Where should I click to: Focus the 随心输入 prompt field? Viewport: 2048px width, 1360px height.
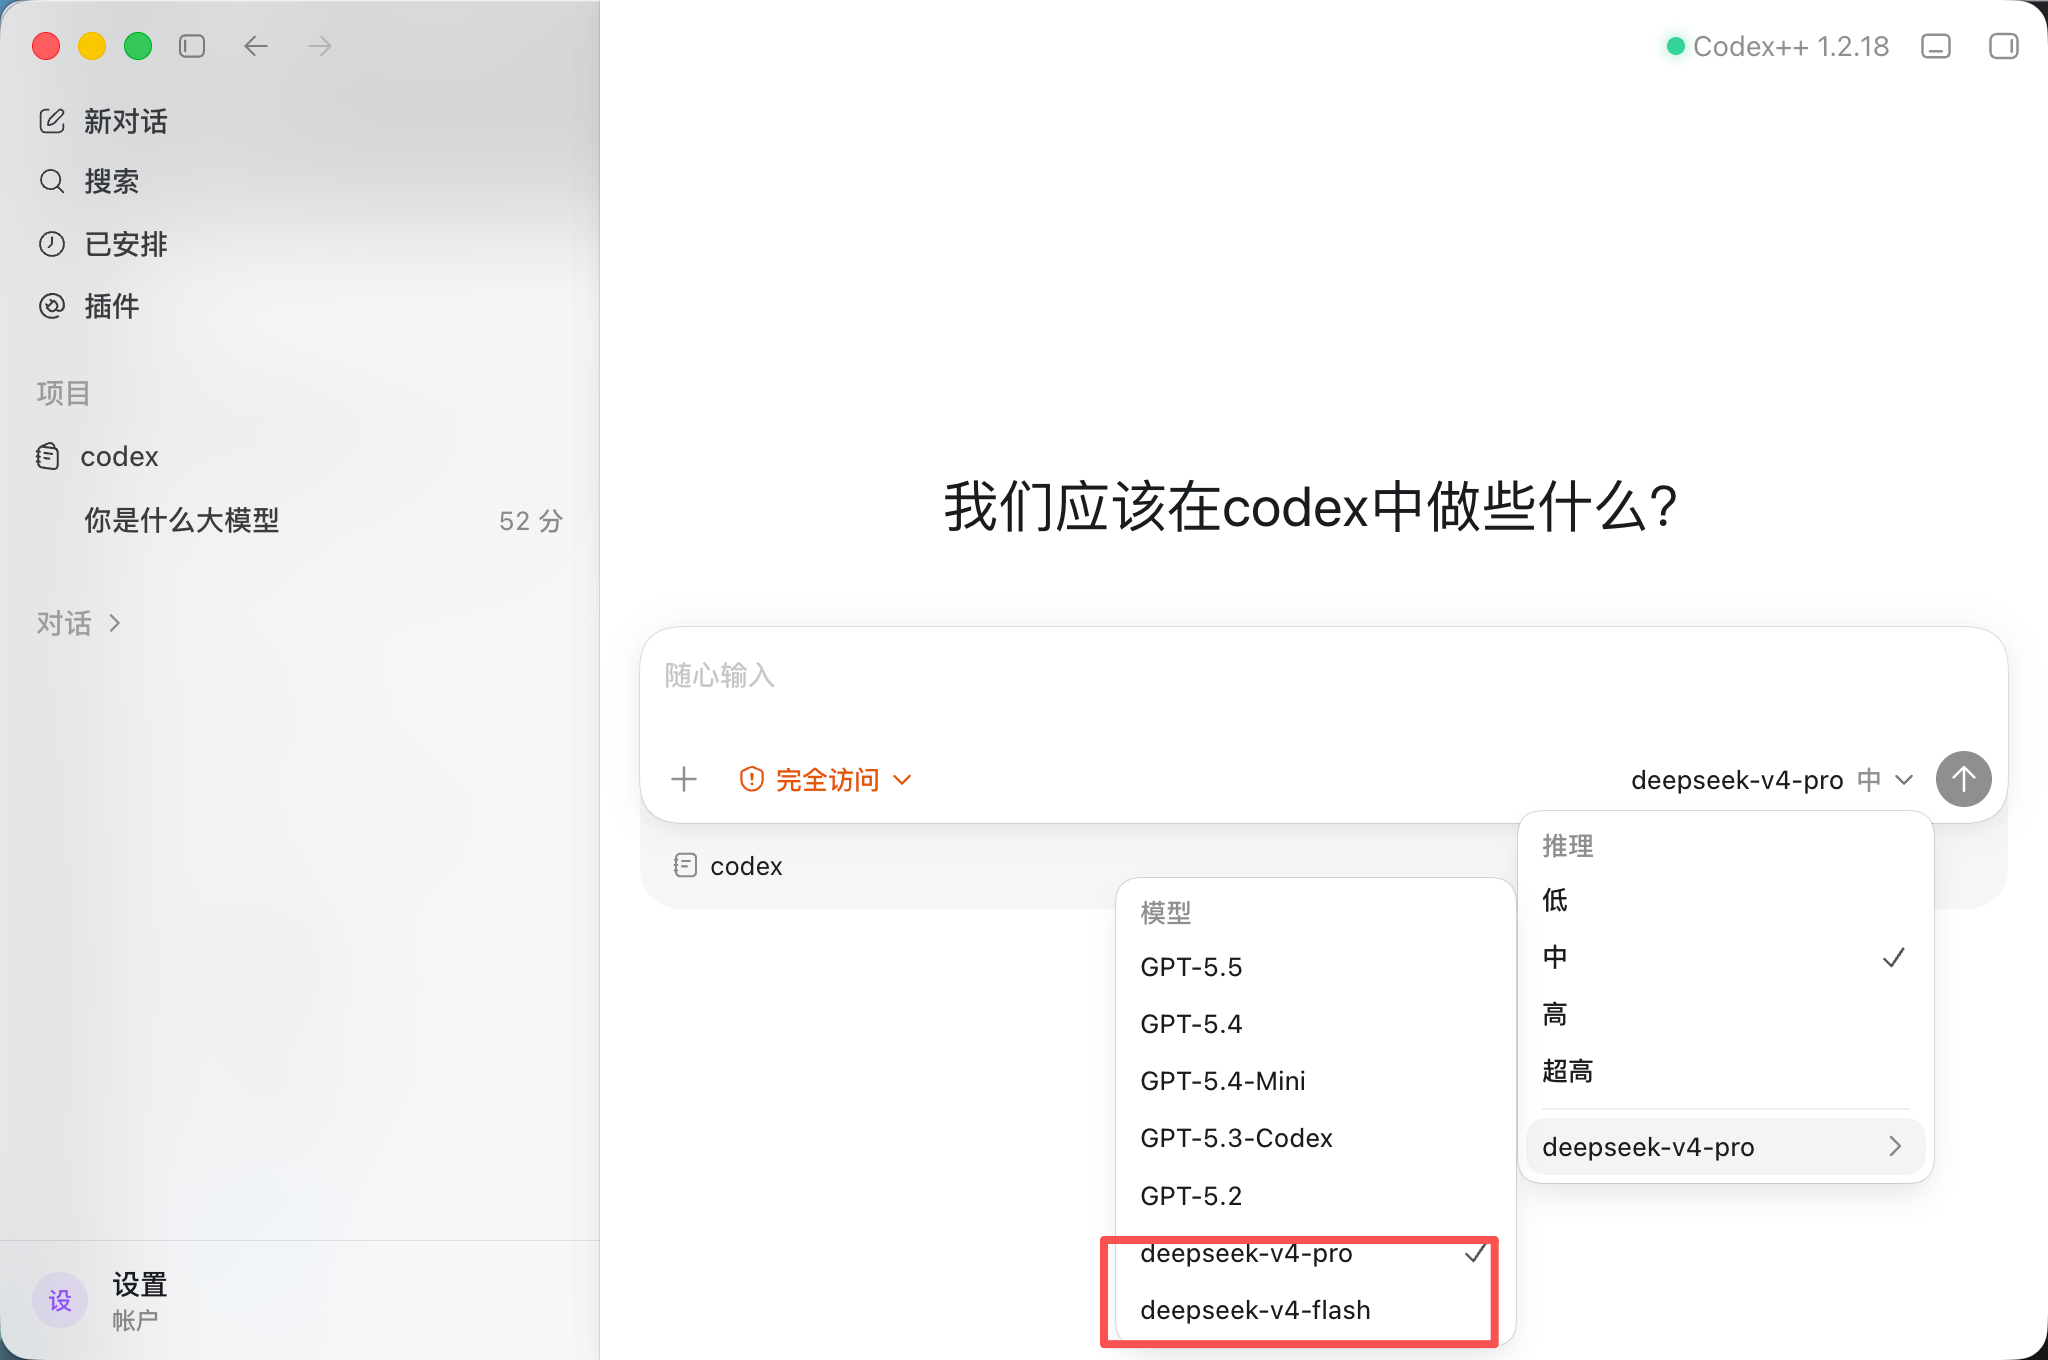click(x=1323, y=677)
